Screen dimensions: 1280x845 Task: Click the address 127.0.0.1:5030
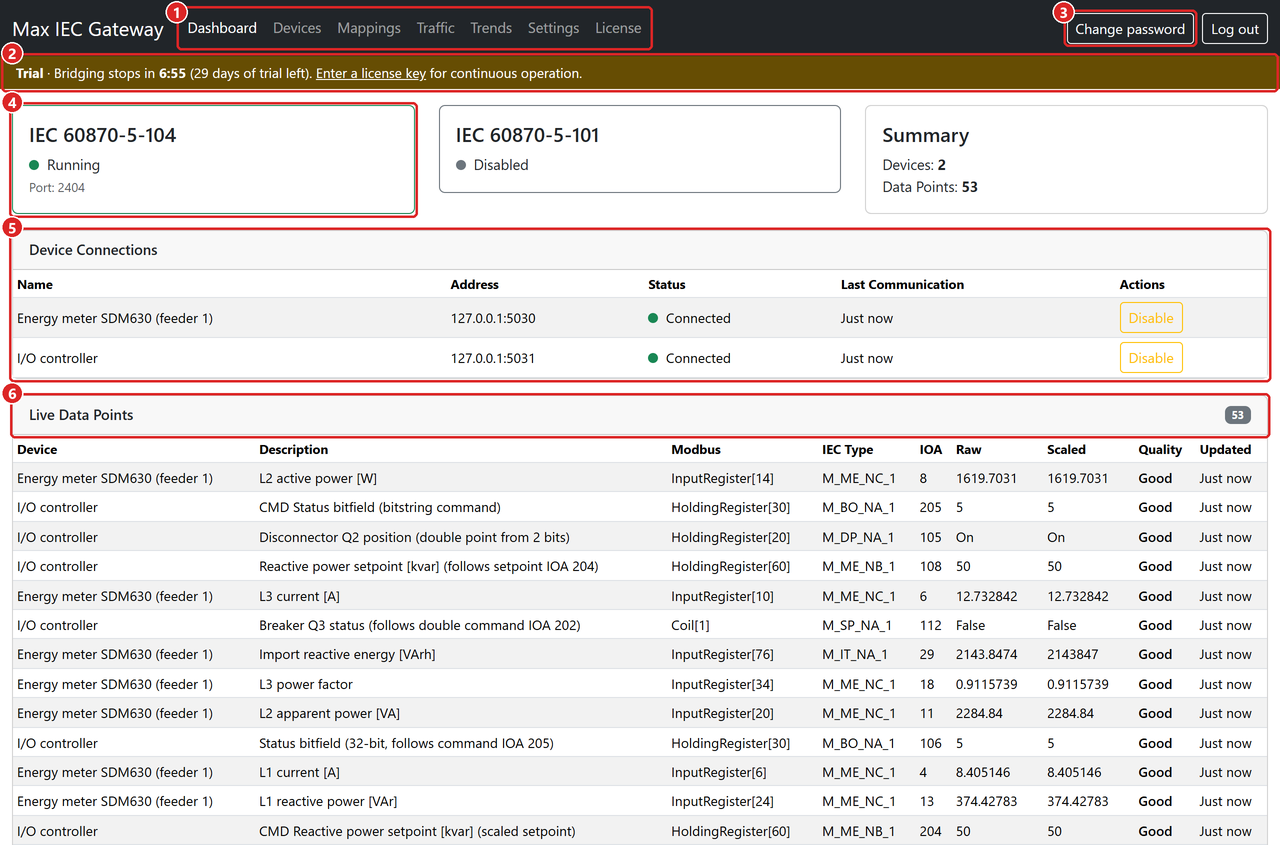(x=493, y=318)
